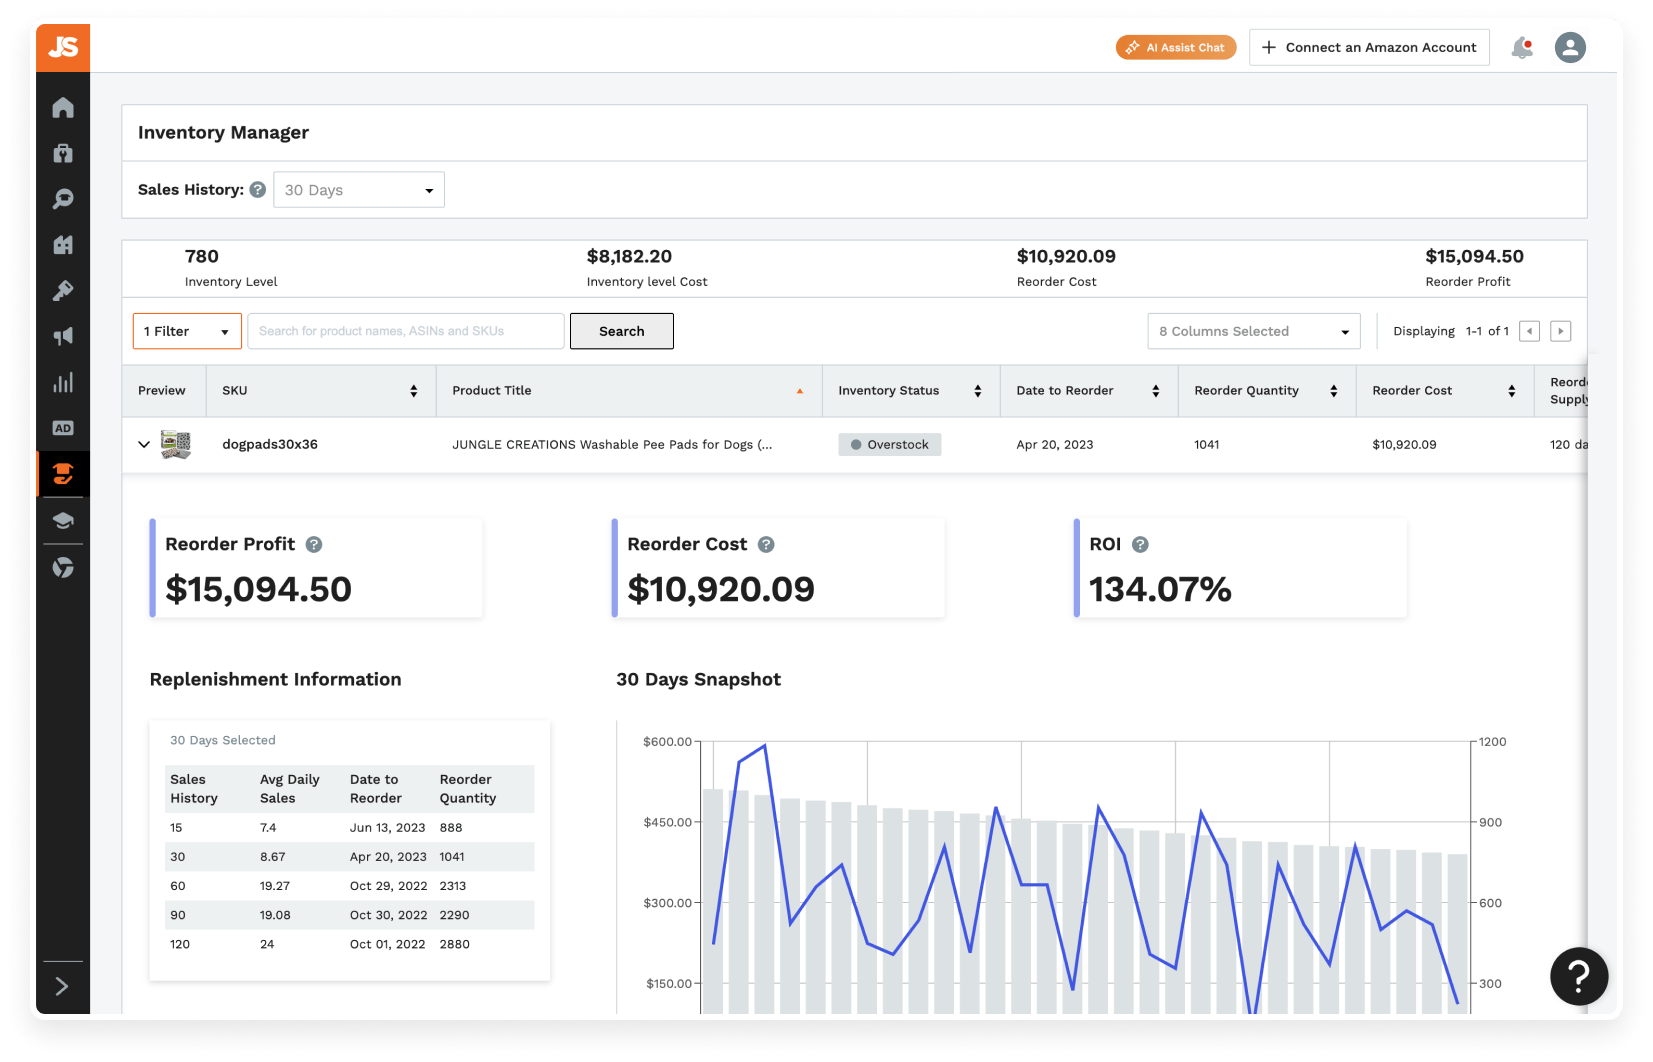
Task: Click the JUNGLE CREATIONS product title
Action: (x=612, y=444)
